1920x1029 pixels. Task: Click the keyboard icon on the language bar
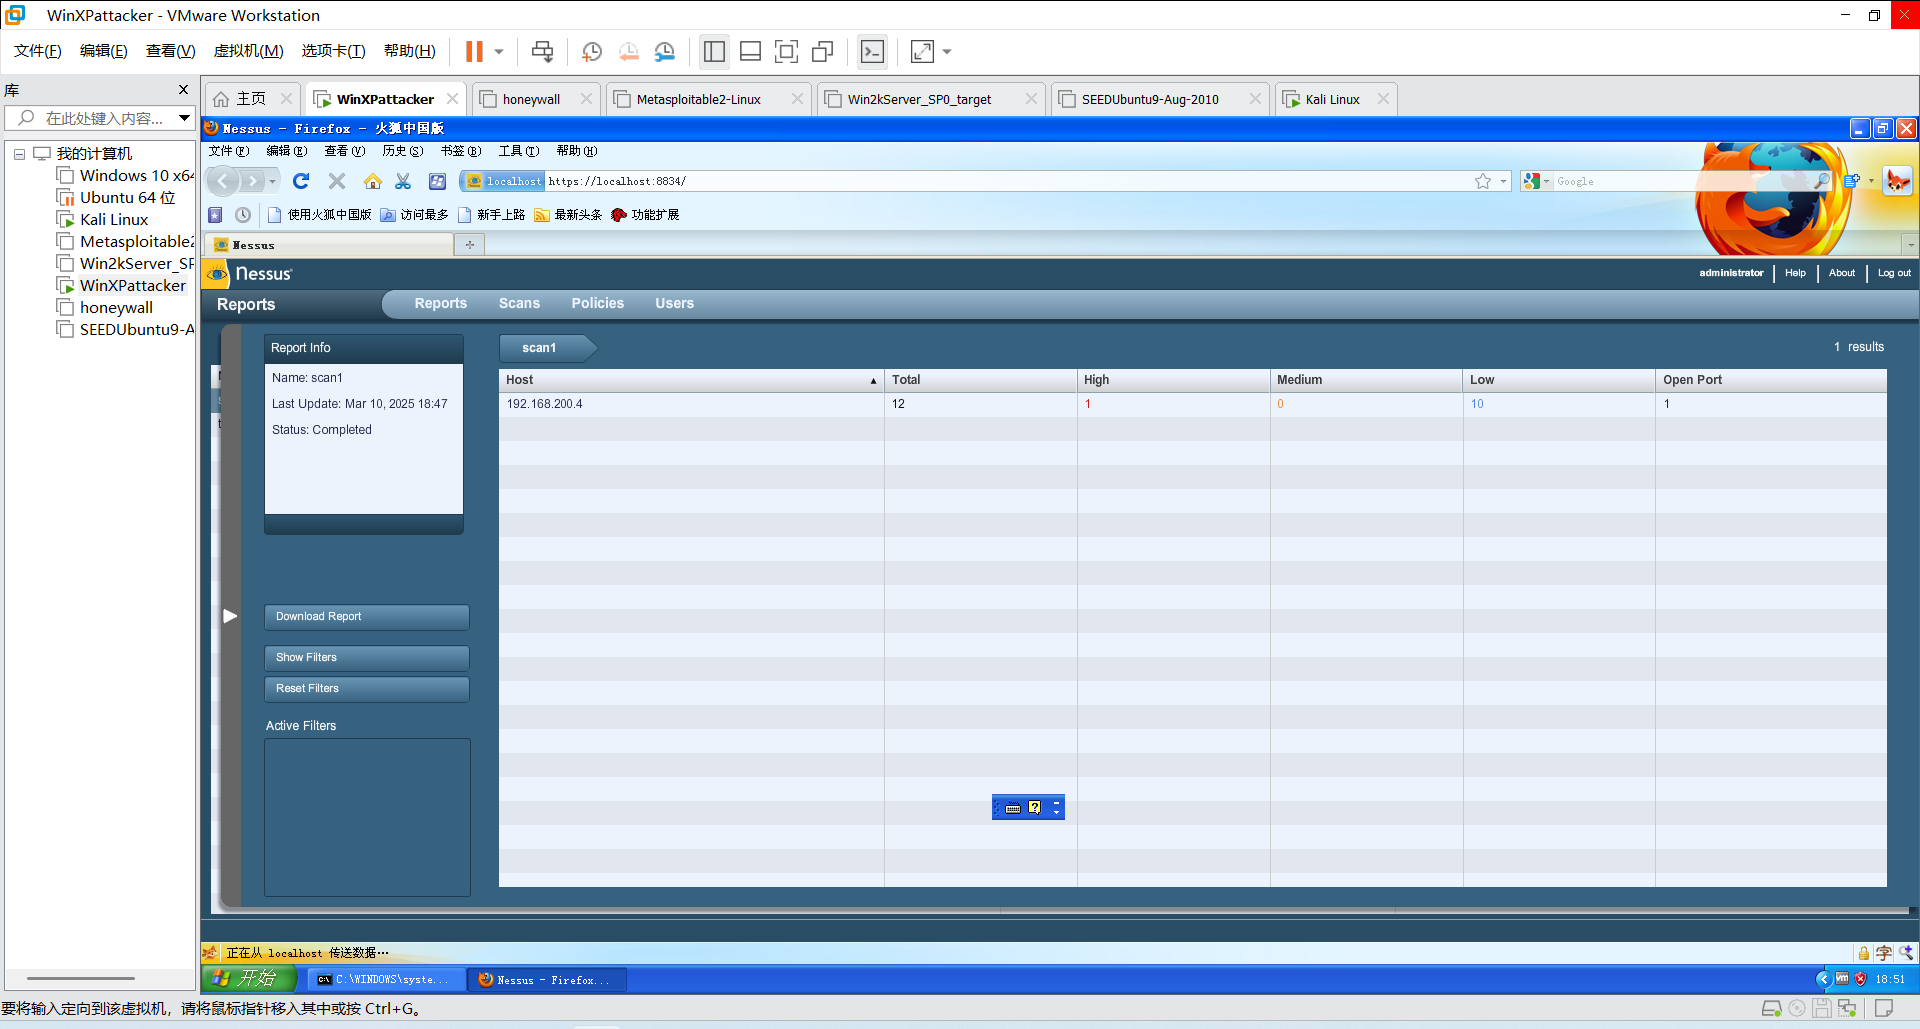pos(1013,808)
